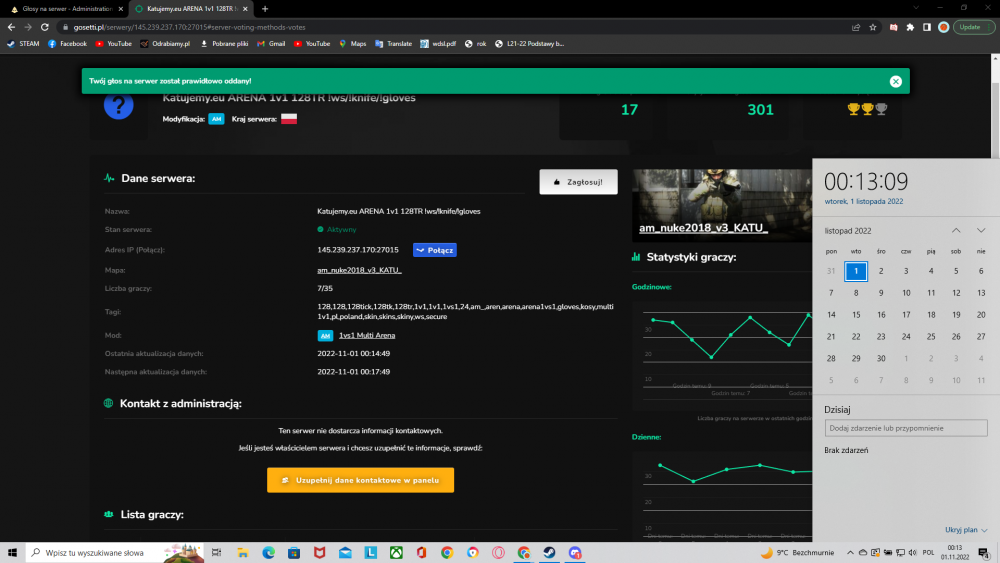Click the am_nuke2018_v3_KATU_ map thumbnail

click(x=722, y=205)
